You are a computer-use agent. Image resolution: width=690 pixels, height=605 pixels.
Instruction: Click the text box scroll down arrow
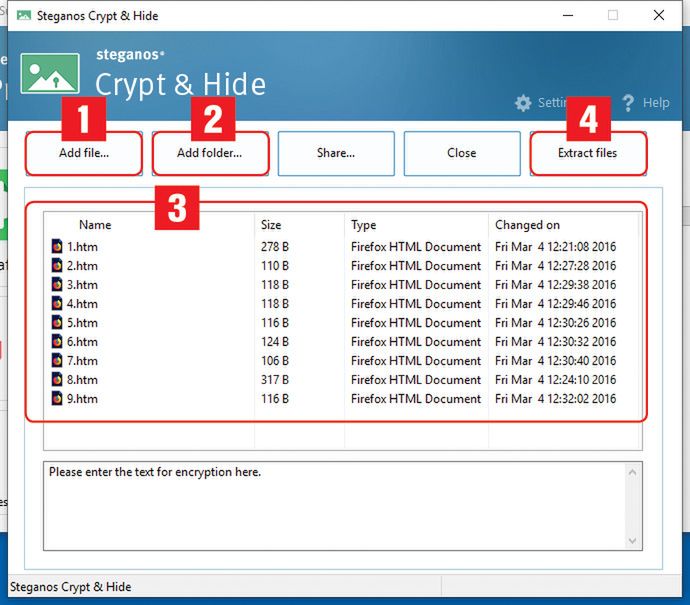click(x=633, y=541)
